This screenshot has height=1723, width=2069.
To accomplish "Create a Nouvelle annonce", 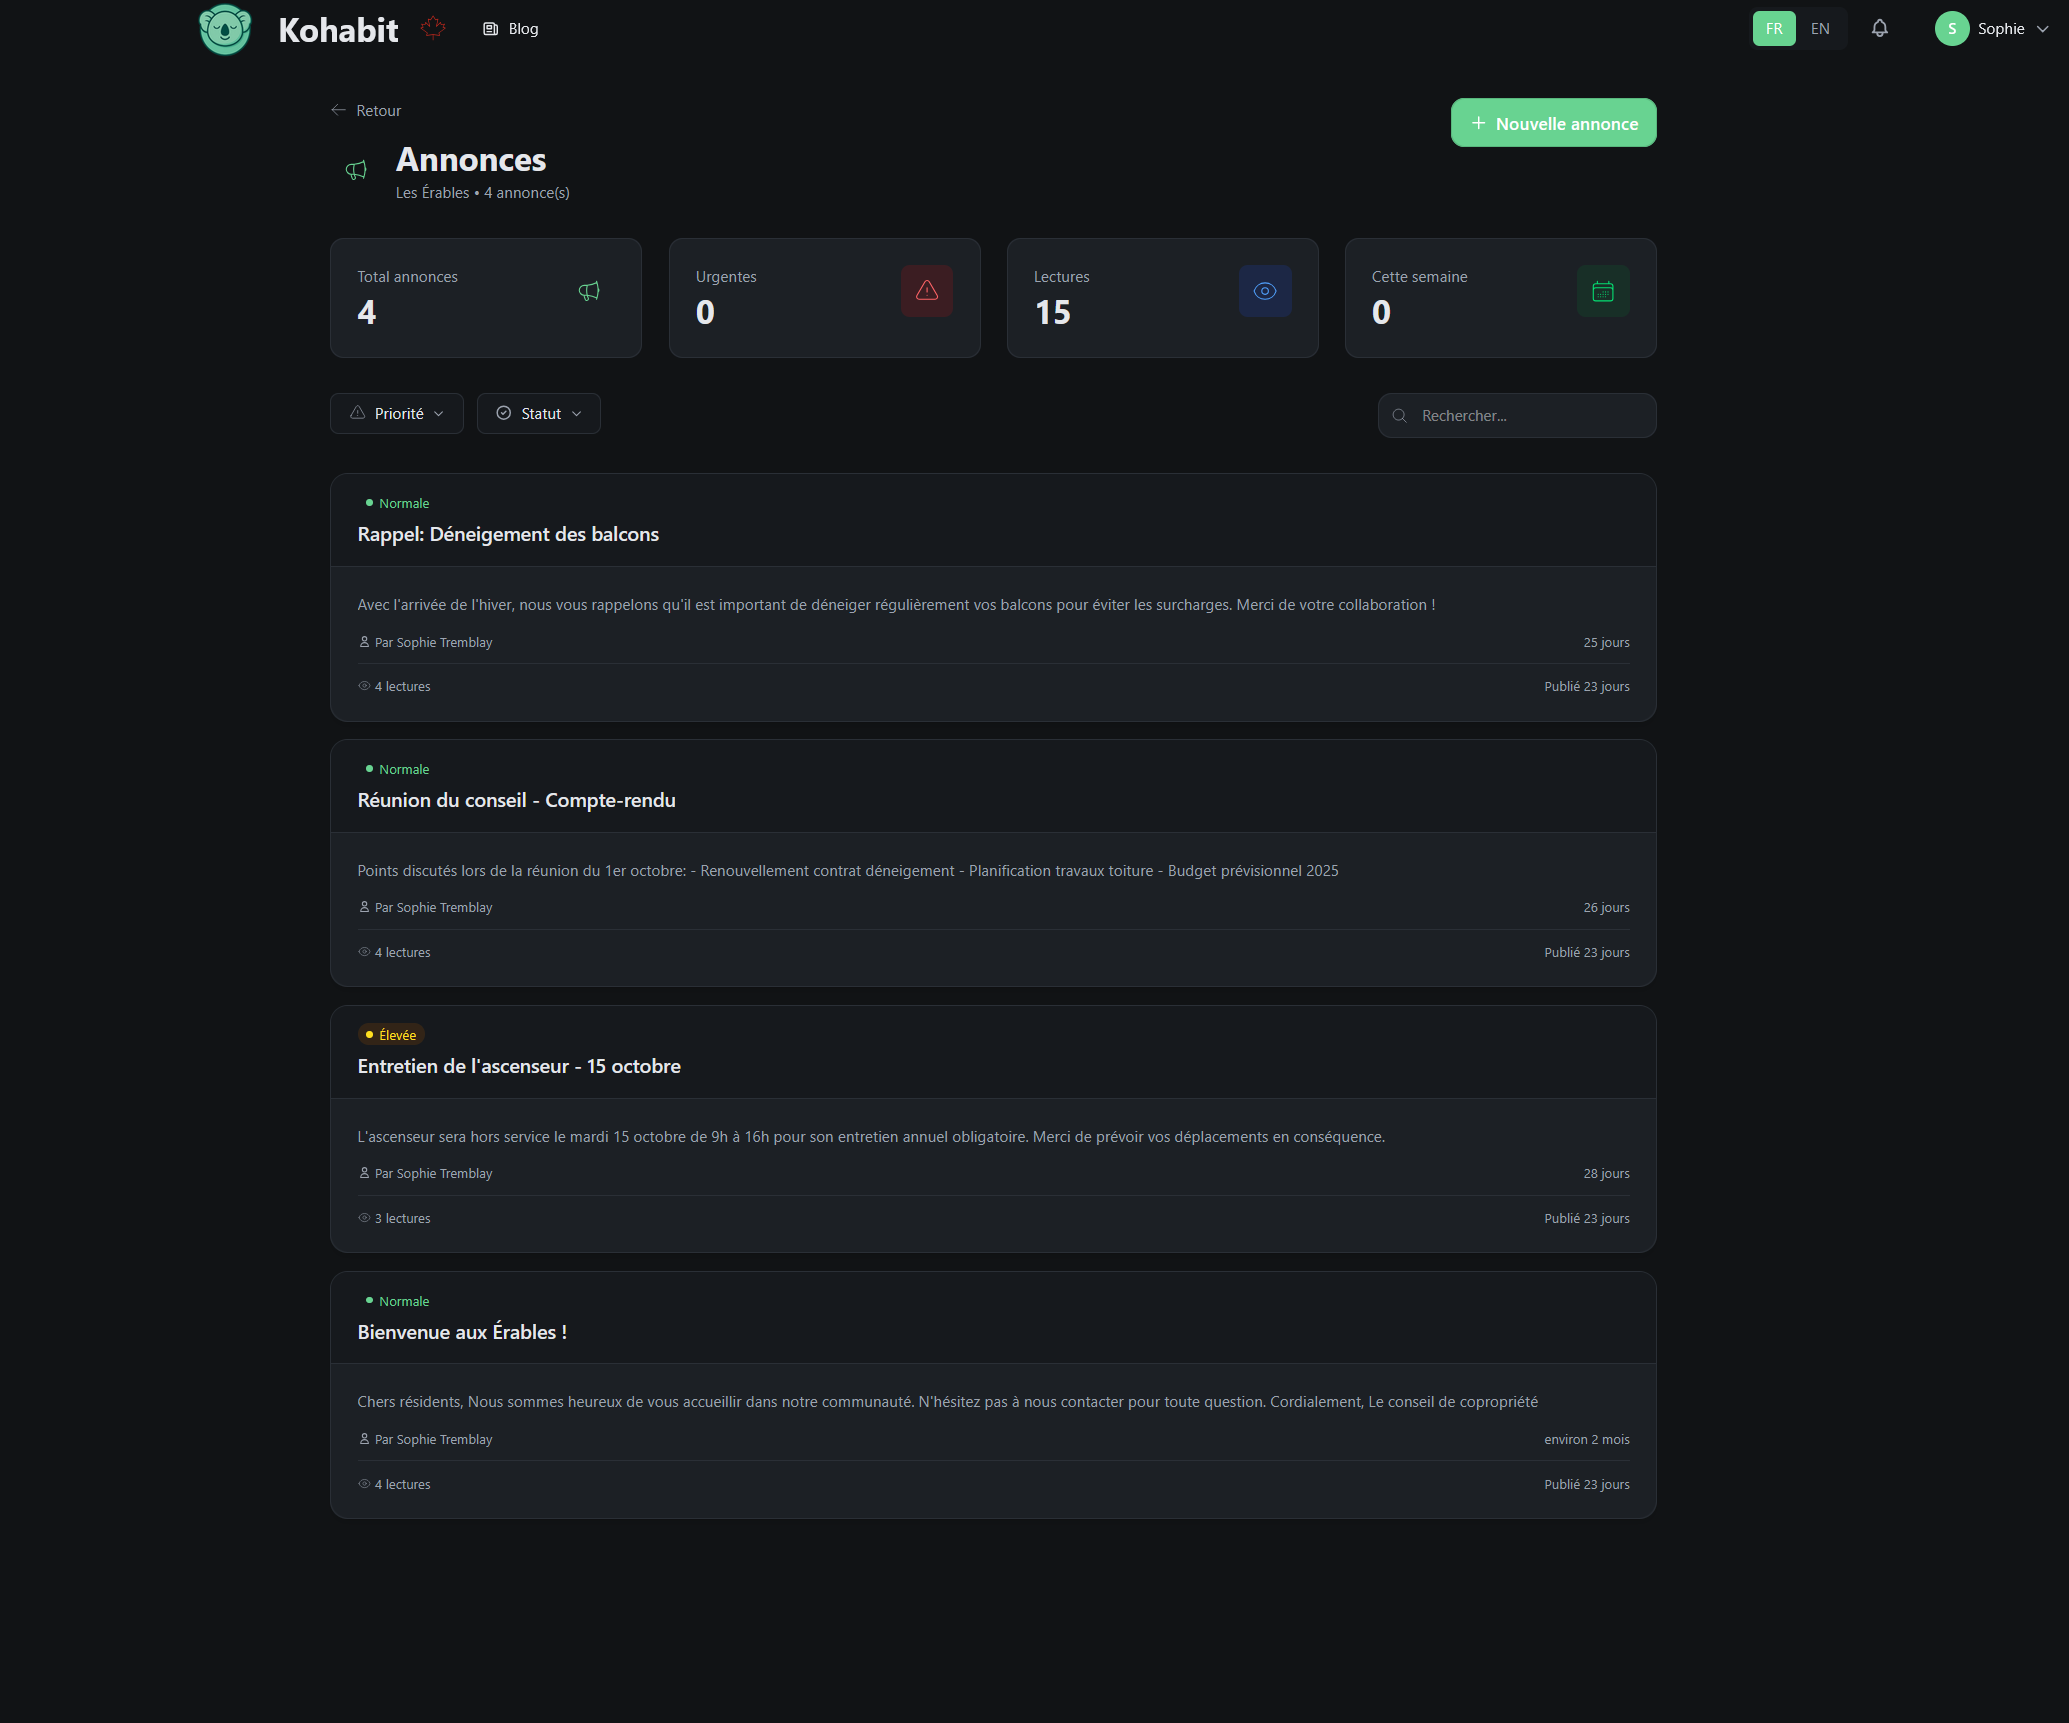I will click(x=1552, y=122).
